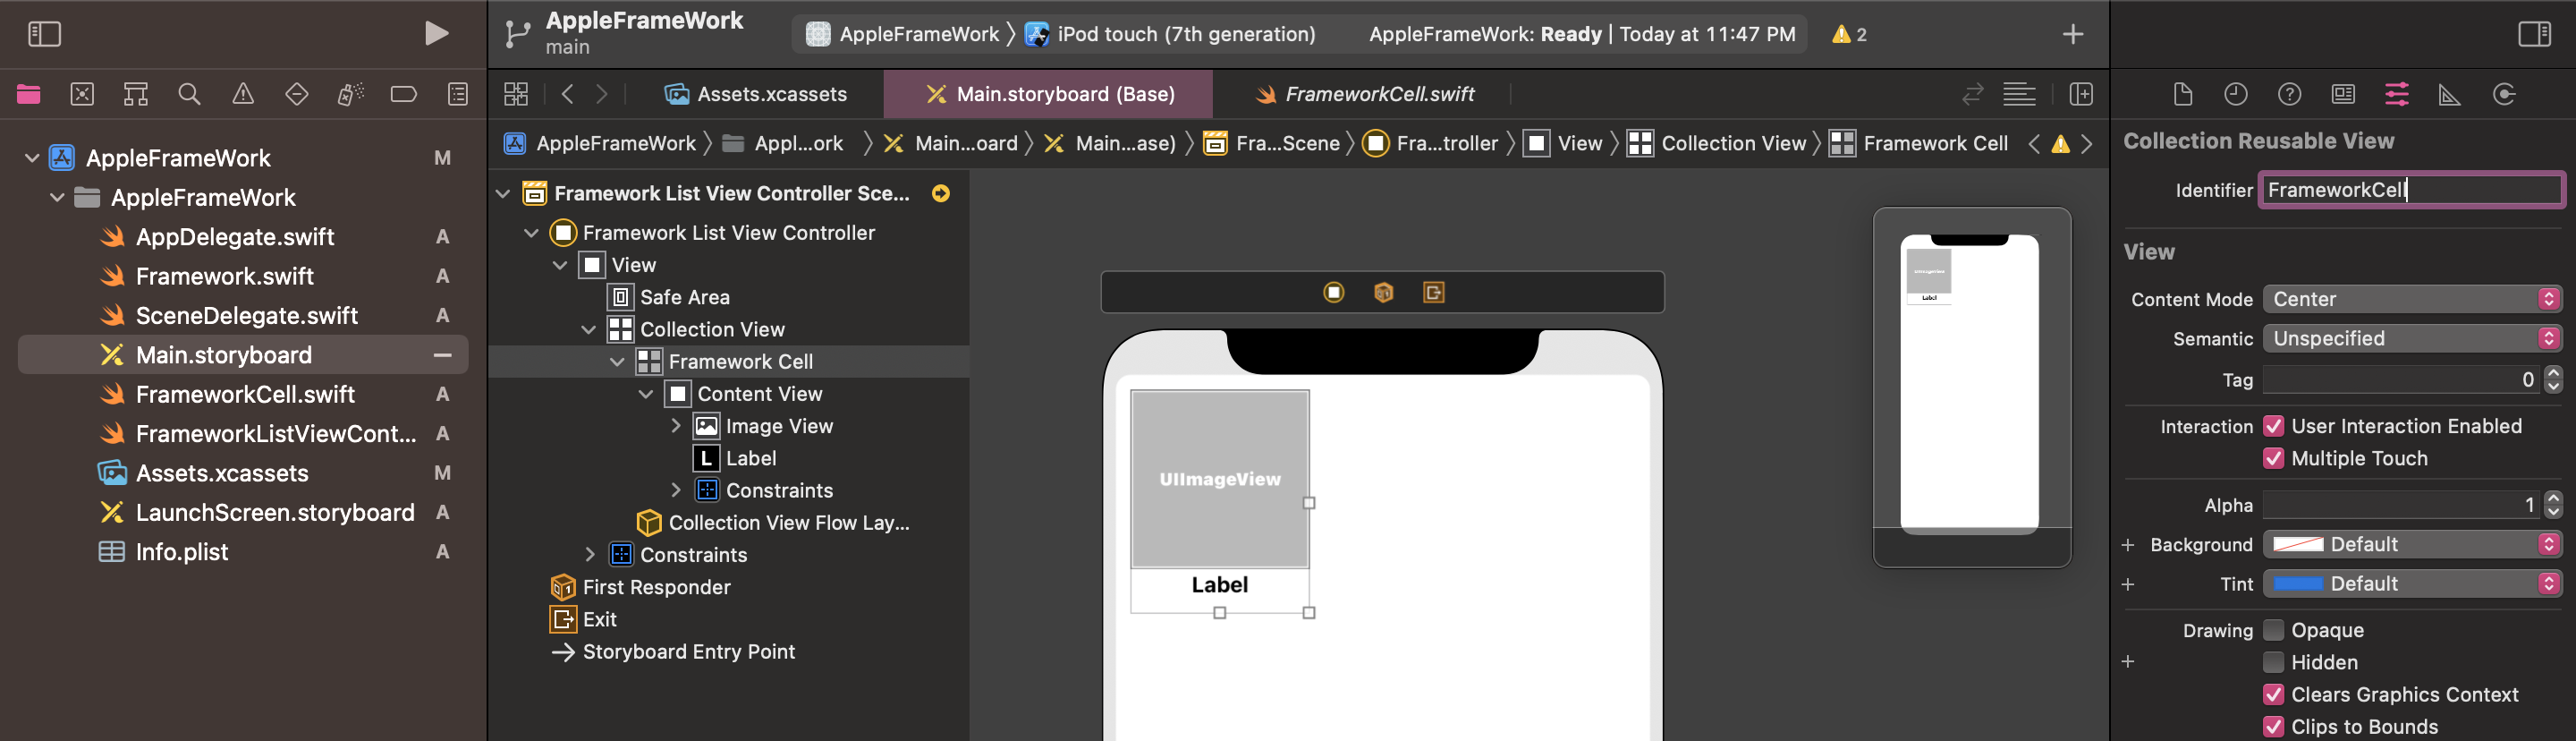This screenshot has height=741, width=2576.
Task: Click the Alpha value stepper
Action: click(2553, 505)
